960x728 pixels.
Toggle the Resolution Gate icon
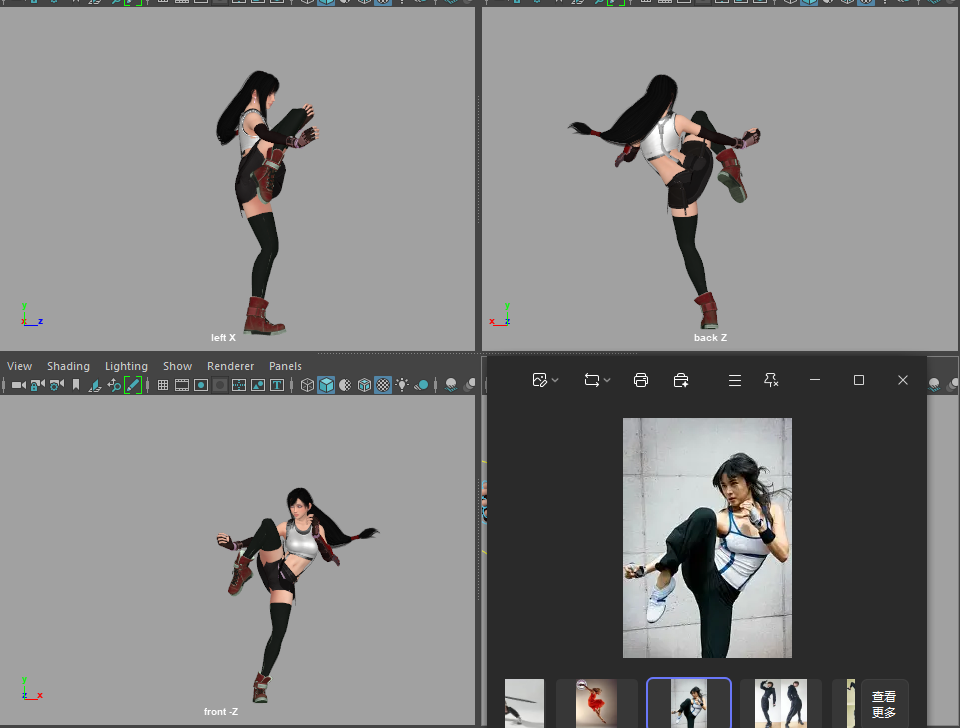201,385
